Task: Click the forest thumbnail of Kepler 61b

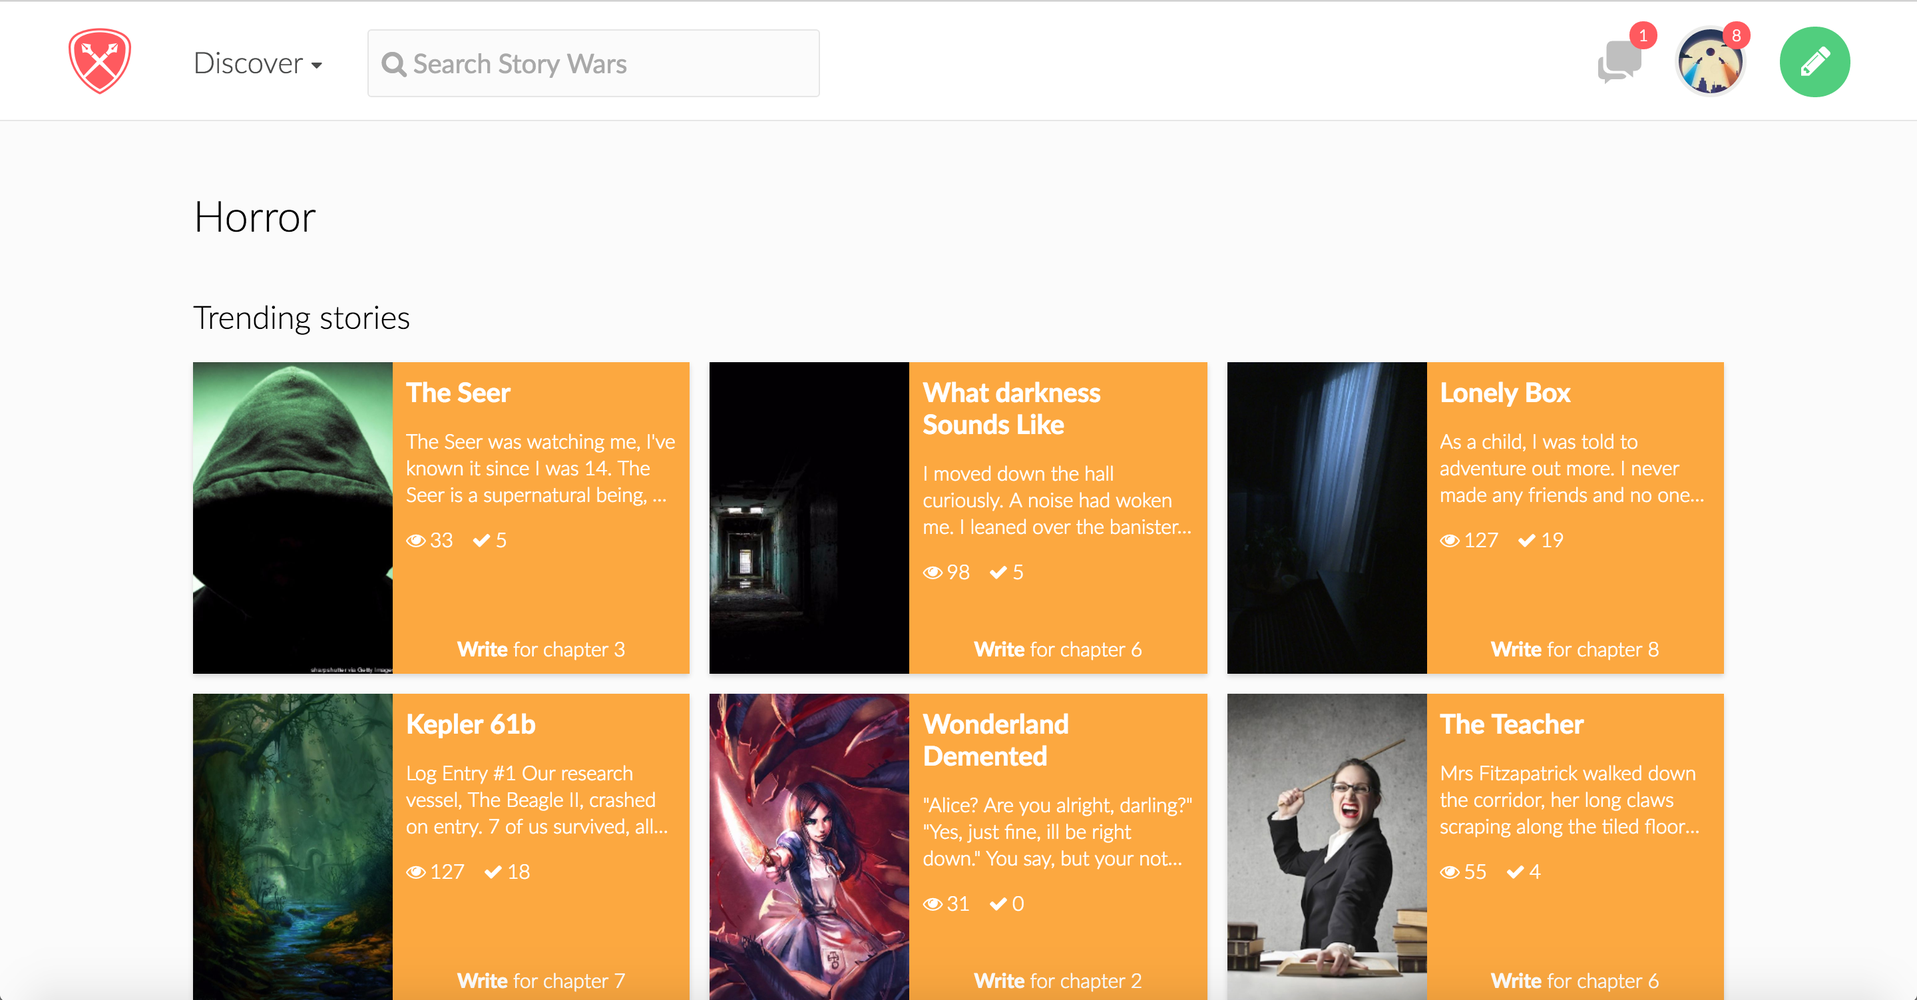Action: click(293, 847)
